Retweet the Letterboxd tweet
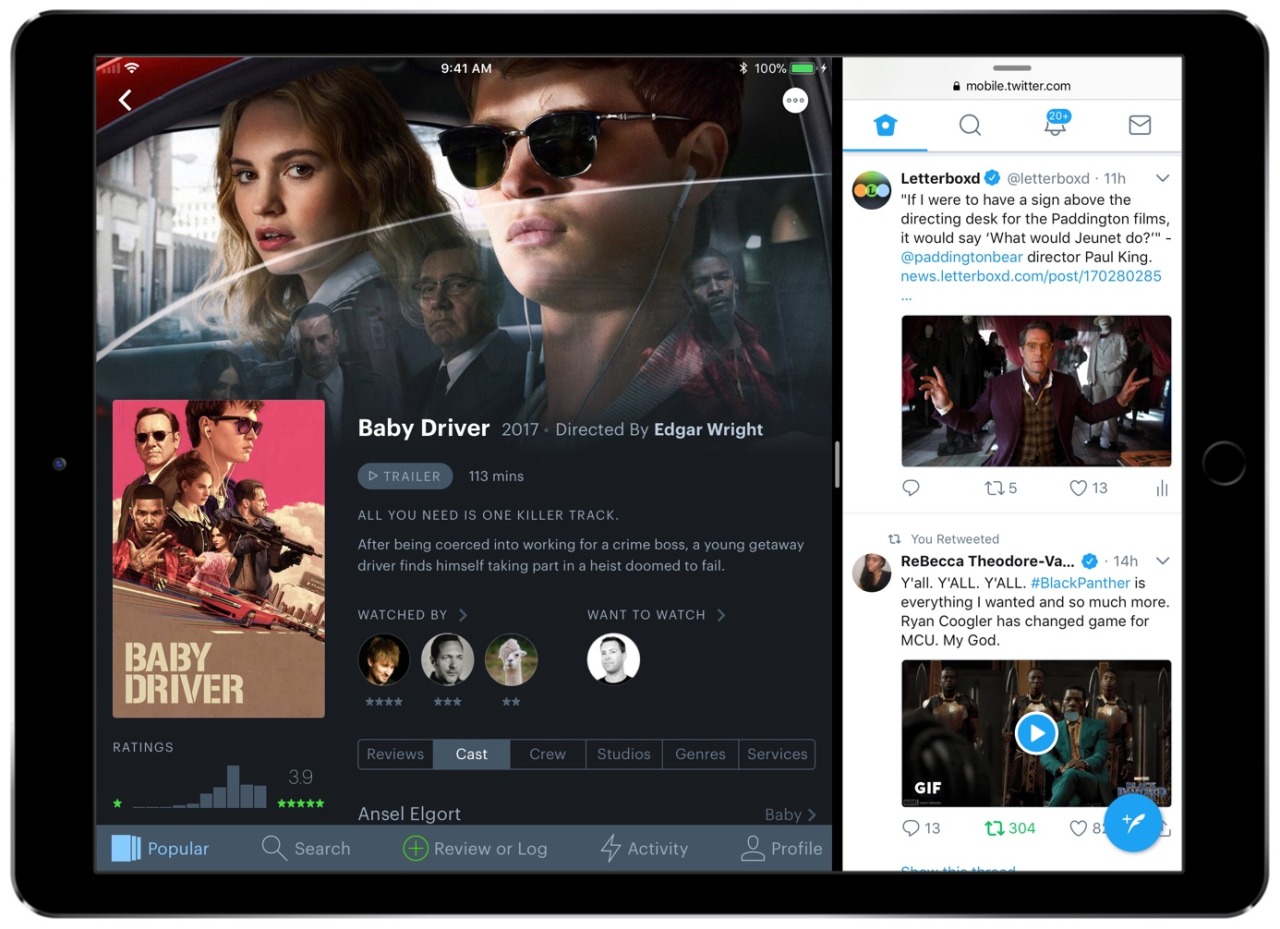1280x929 pixels. [1000, 488]
